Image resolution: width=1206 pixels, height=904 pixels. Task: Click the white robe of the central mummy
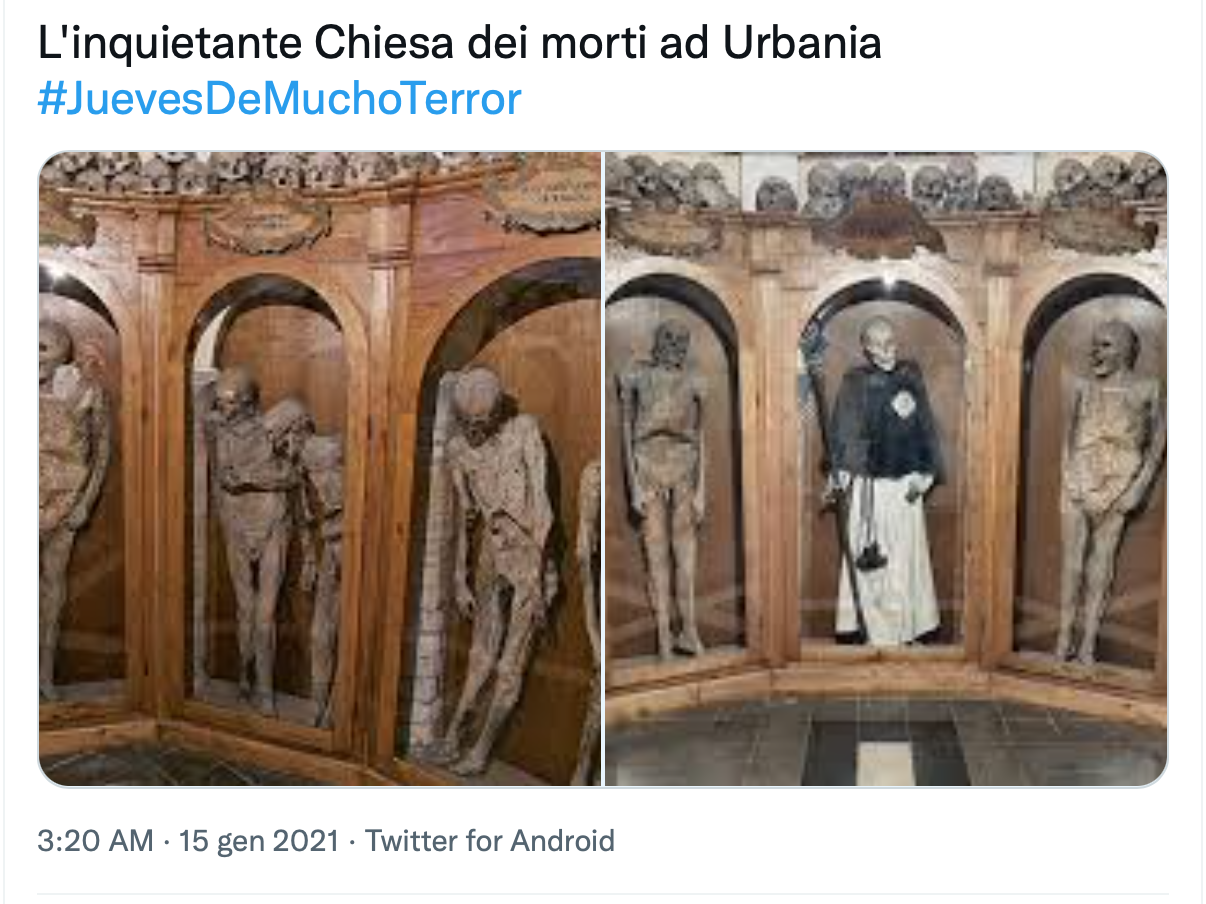pyautogui.click(x=890, y=565)
